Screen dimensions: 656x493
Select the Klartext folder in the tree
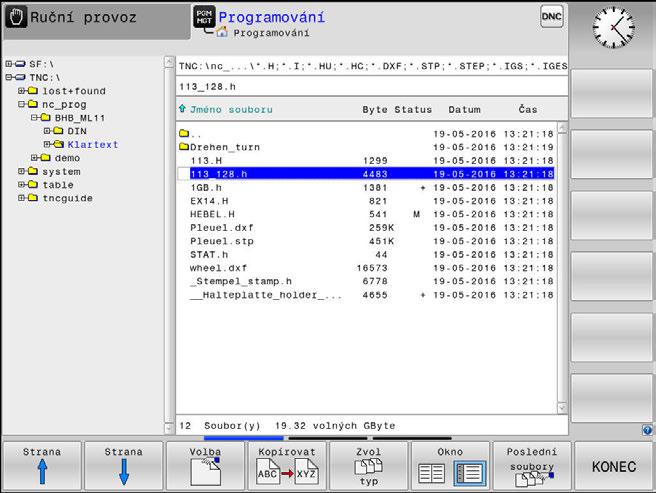pyautogui.click(x=93, y=144)
